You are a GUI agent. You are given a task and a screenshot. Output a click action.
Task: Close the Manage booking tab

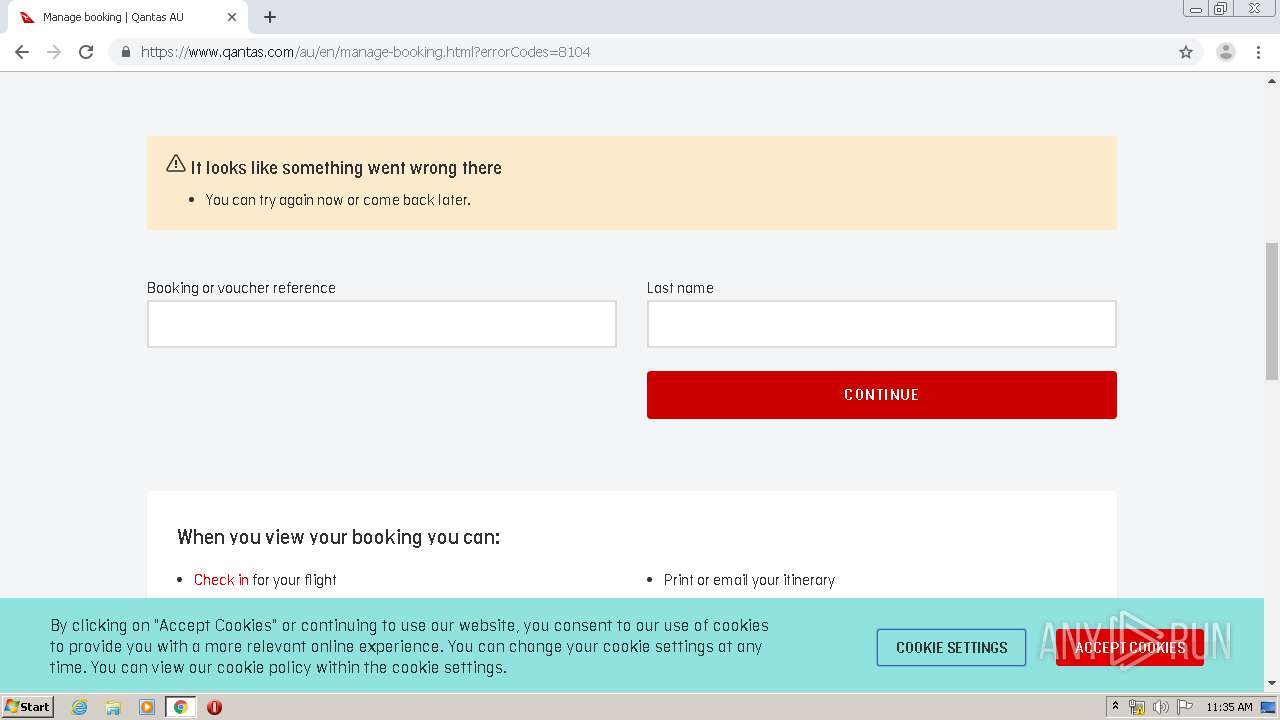pos(232,17)
